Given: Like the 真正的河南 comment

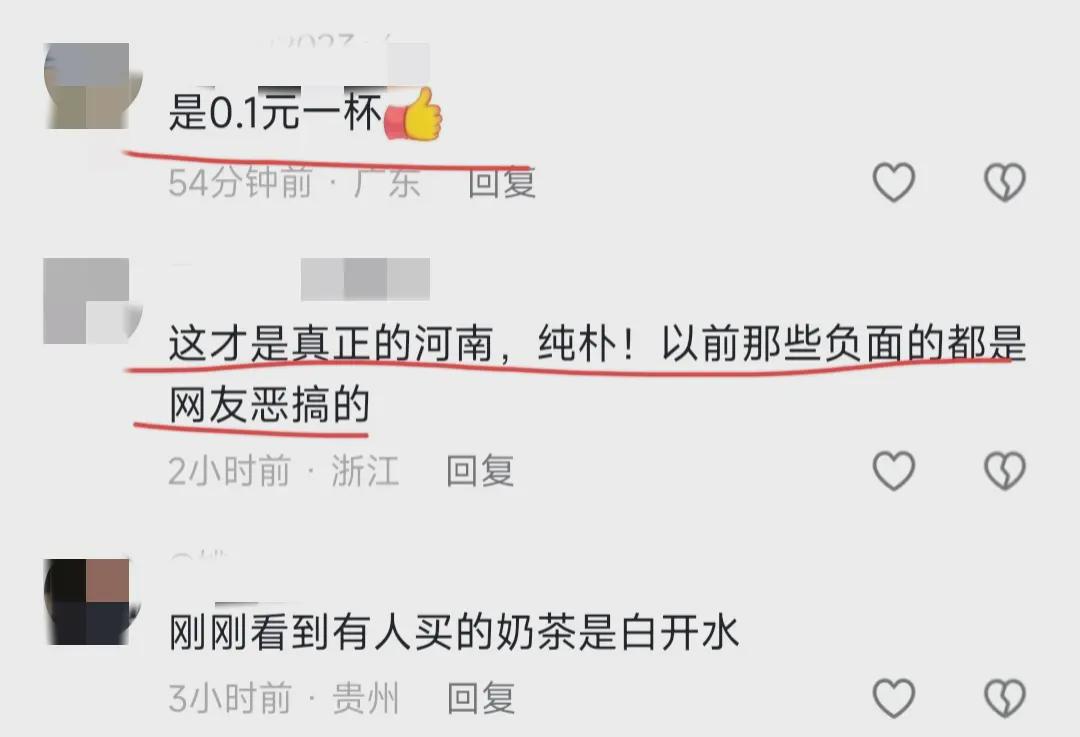Looking at the screenshot, I should coord(893,471).
